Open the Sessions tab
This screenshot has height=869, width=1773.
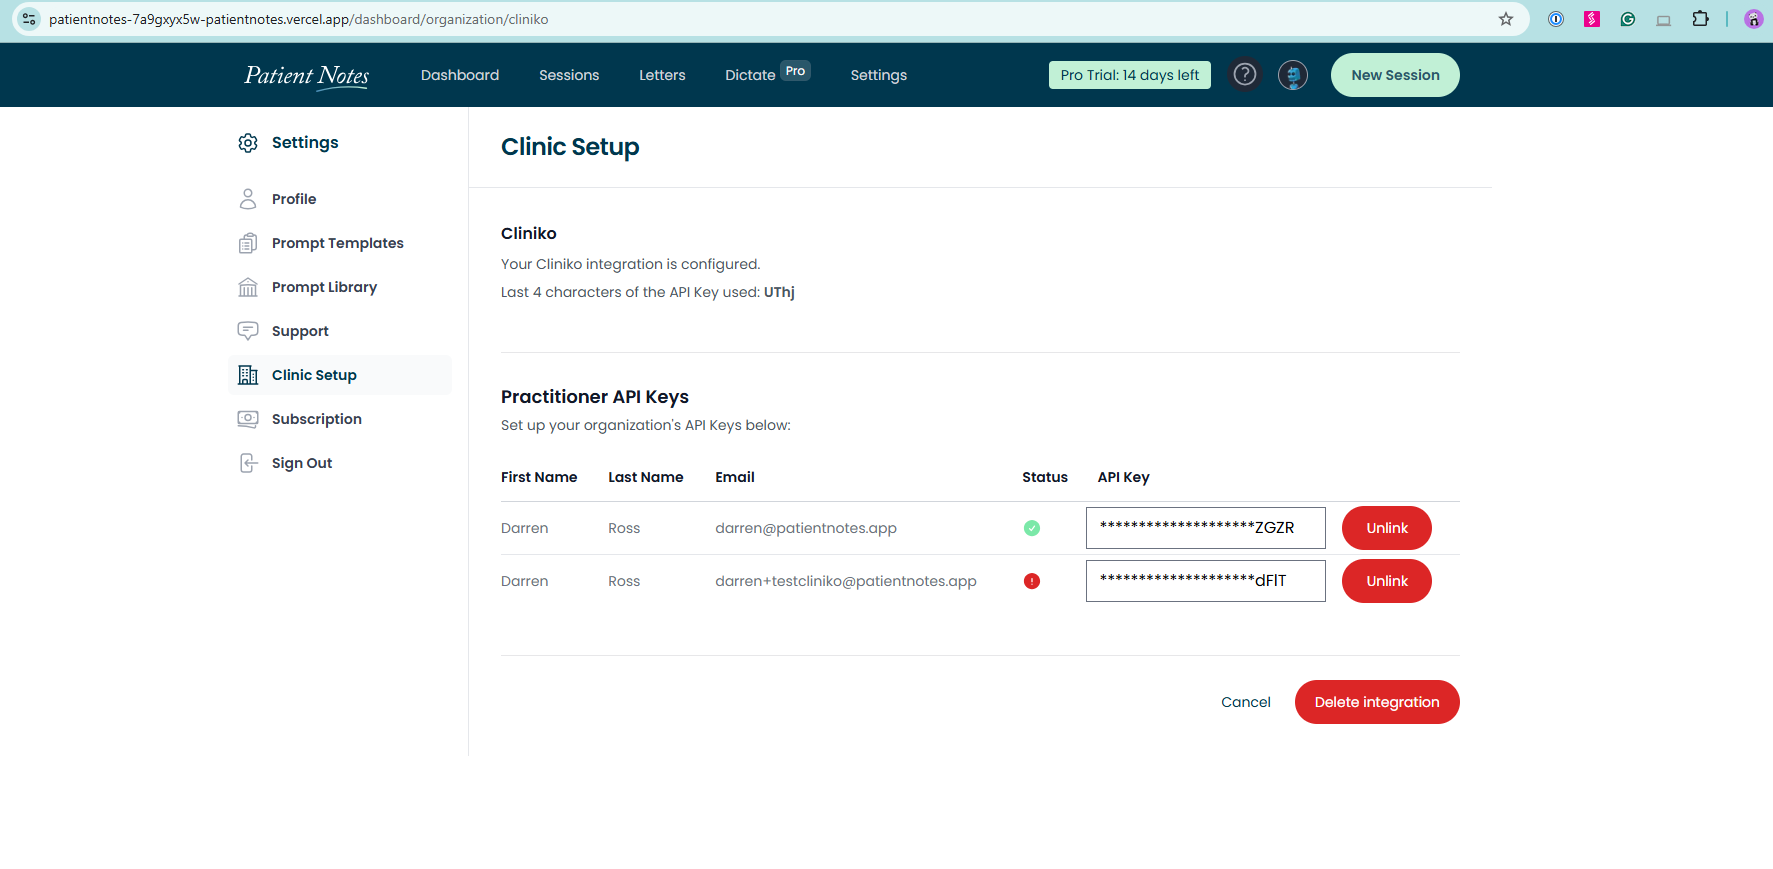pos(569,75)
